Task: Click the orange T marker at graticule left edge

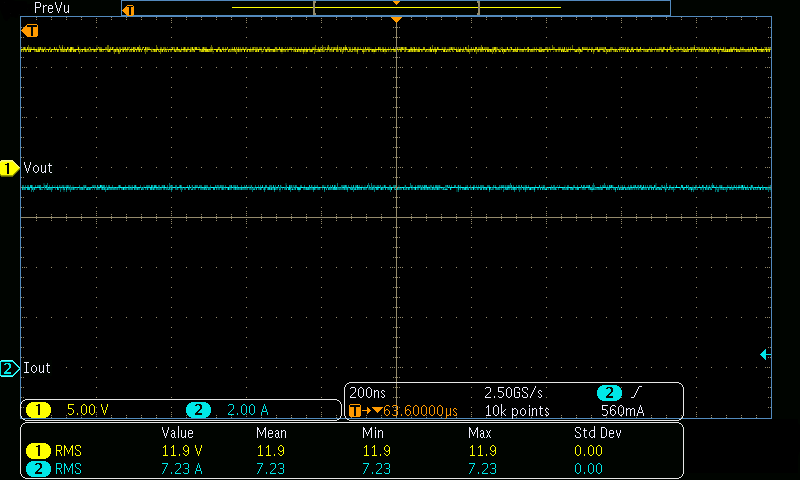Action: pyautogui.click(x=30, y=31)
